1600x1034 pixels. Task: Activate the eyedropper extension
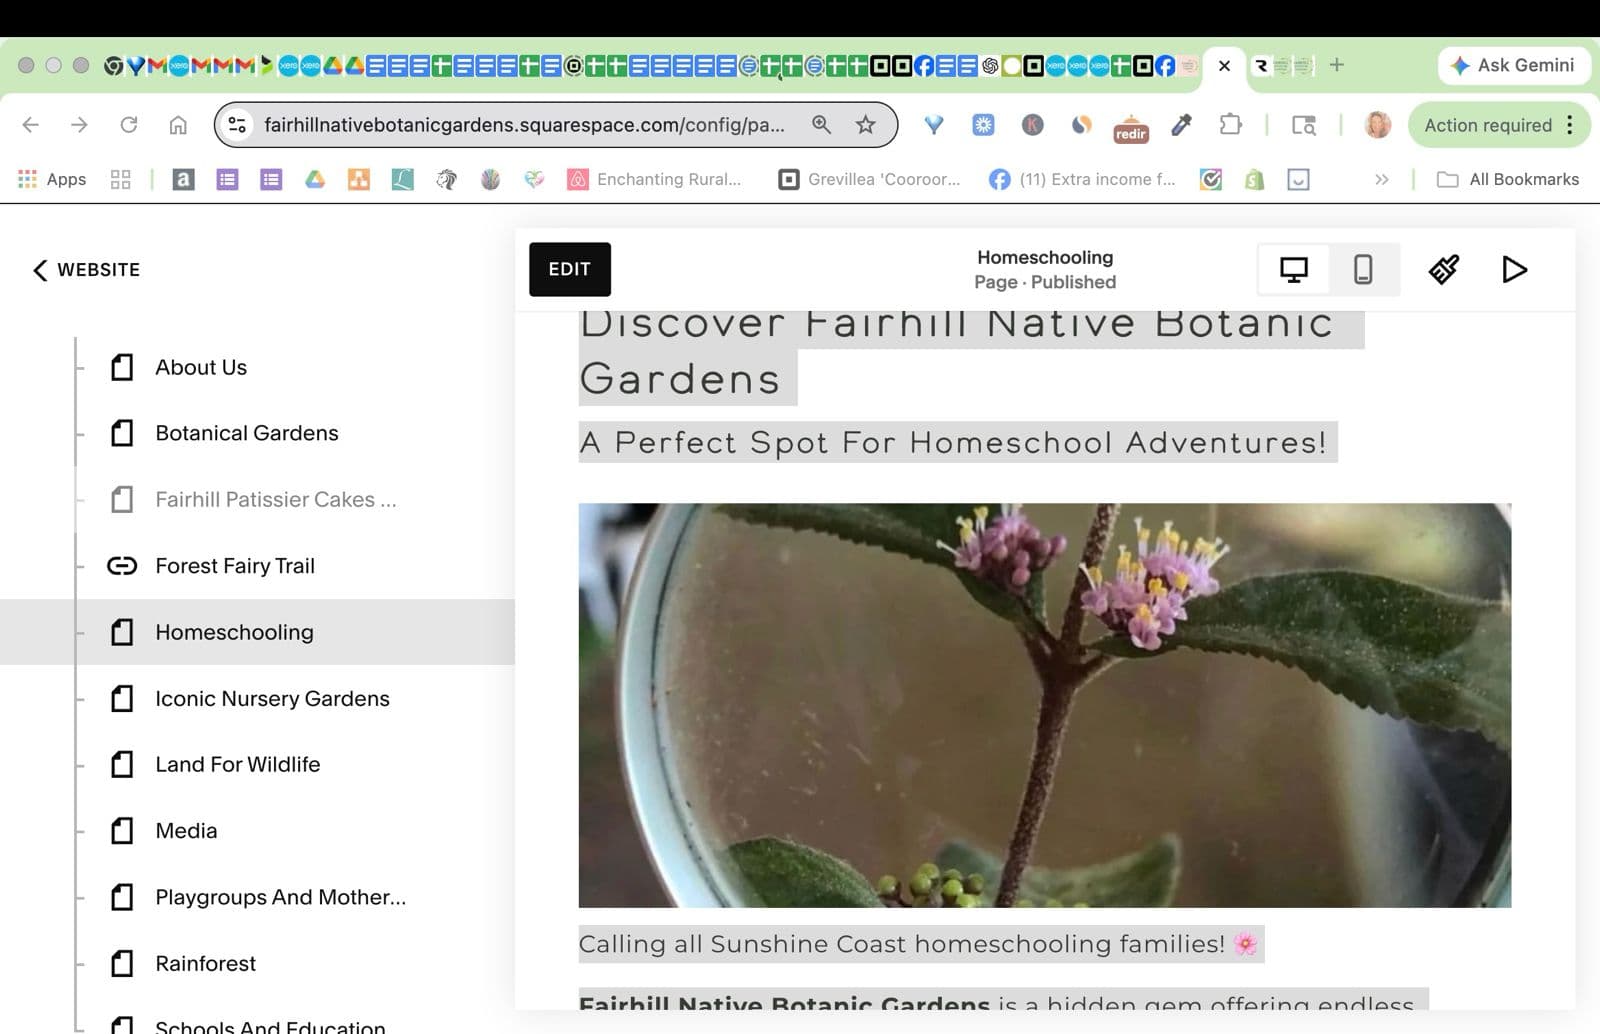[x=1181, y=125]
